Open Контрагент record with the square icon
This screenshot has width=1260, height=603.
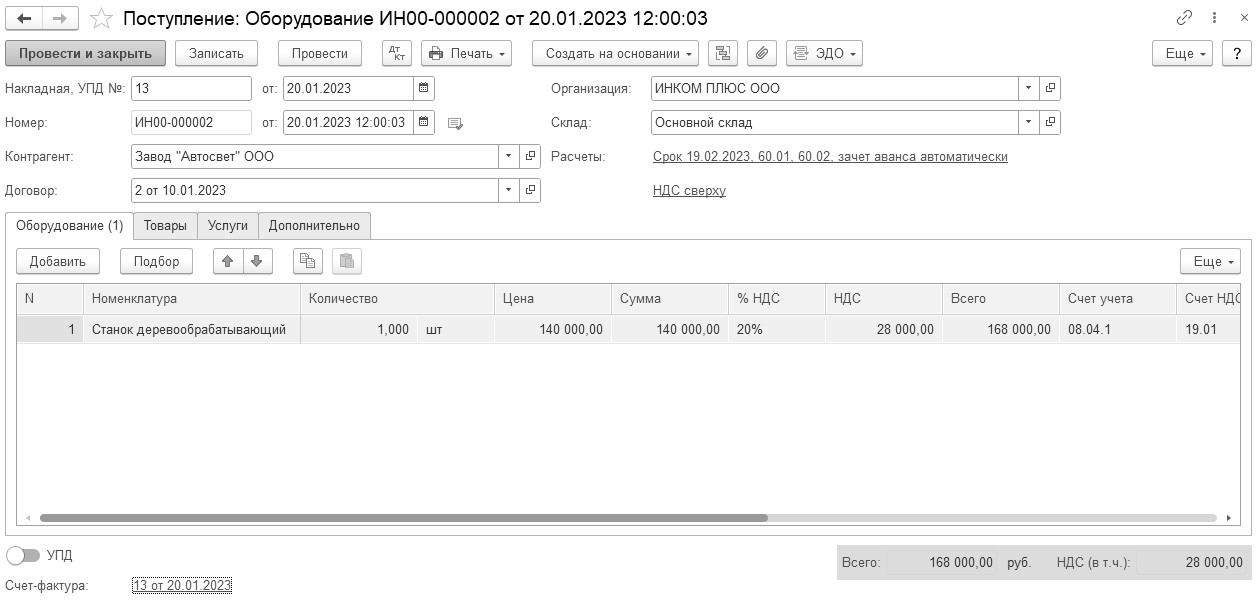pos(530,156)
